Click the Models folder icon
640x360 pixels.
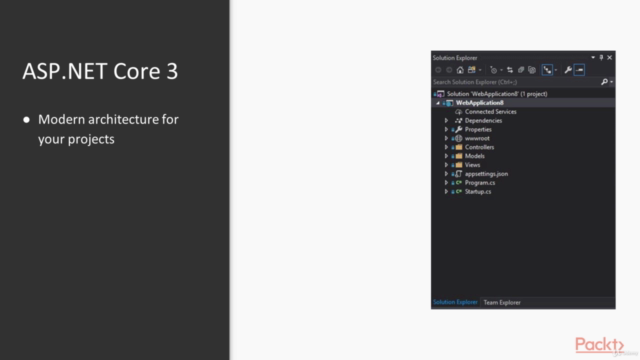click(459, 156)
